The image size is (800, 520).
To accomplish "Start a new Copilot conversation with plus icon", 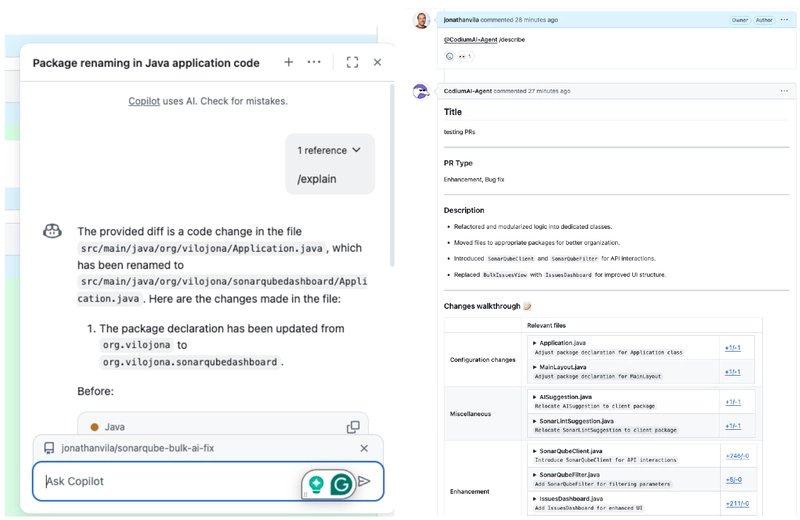I will point(288,62).
